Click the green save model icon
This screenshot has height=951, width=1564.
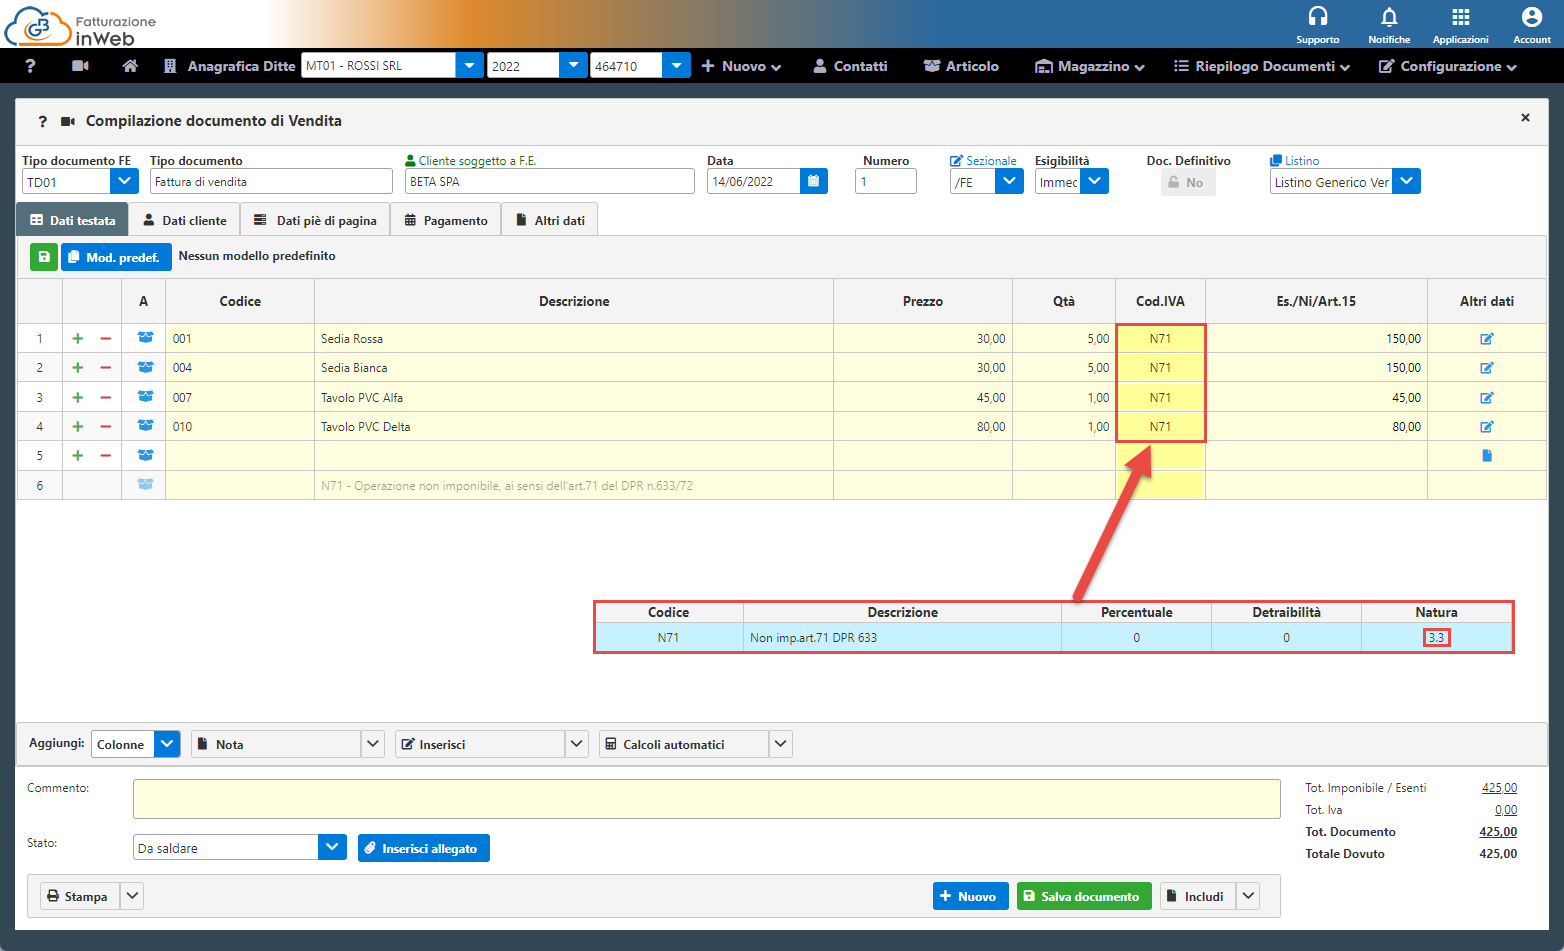coord(44,257)
